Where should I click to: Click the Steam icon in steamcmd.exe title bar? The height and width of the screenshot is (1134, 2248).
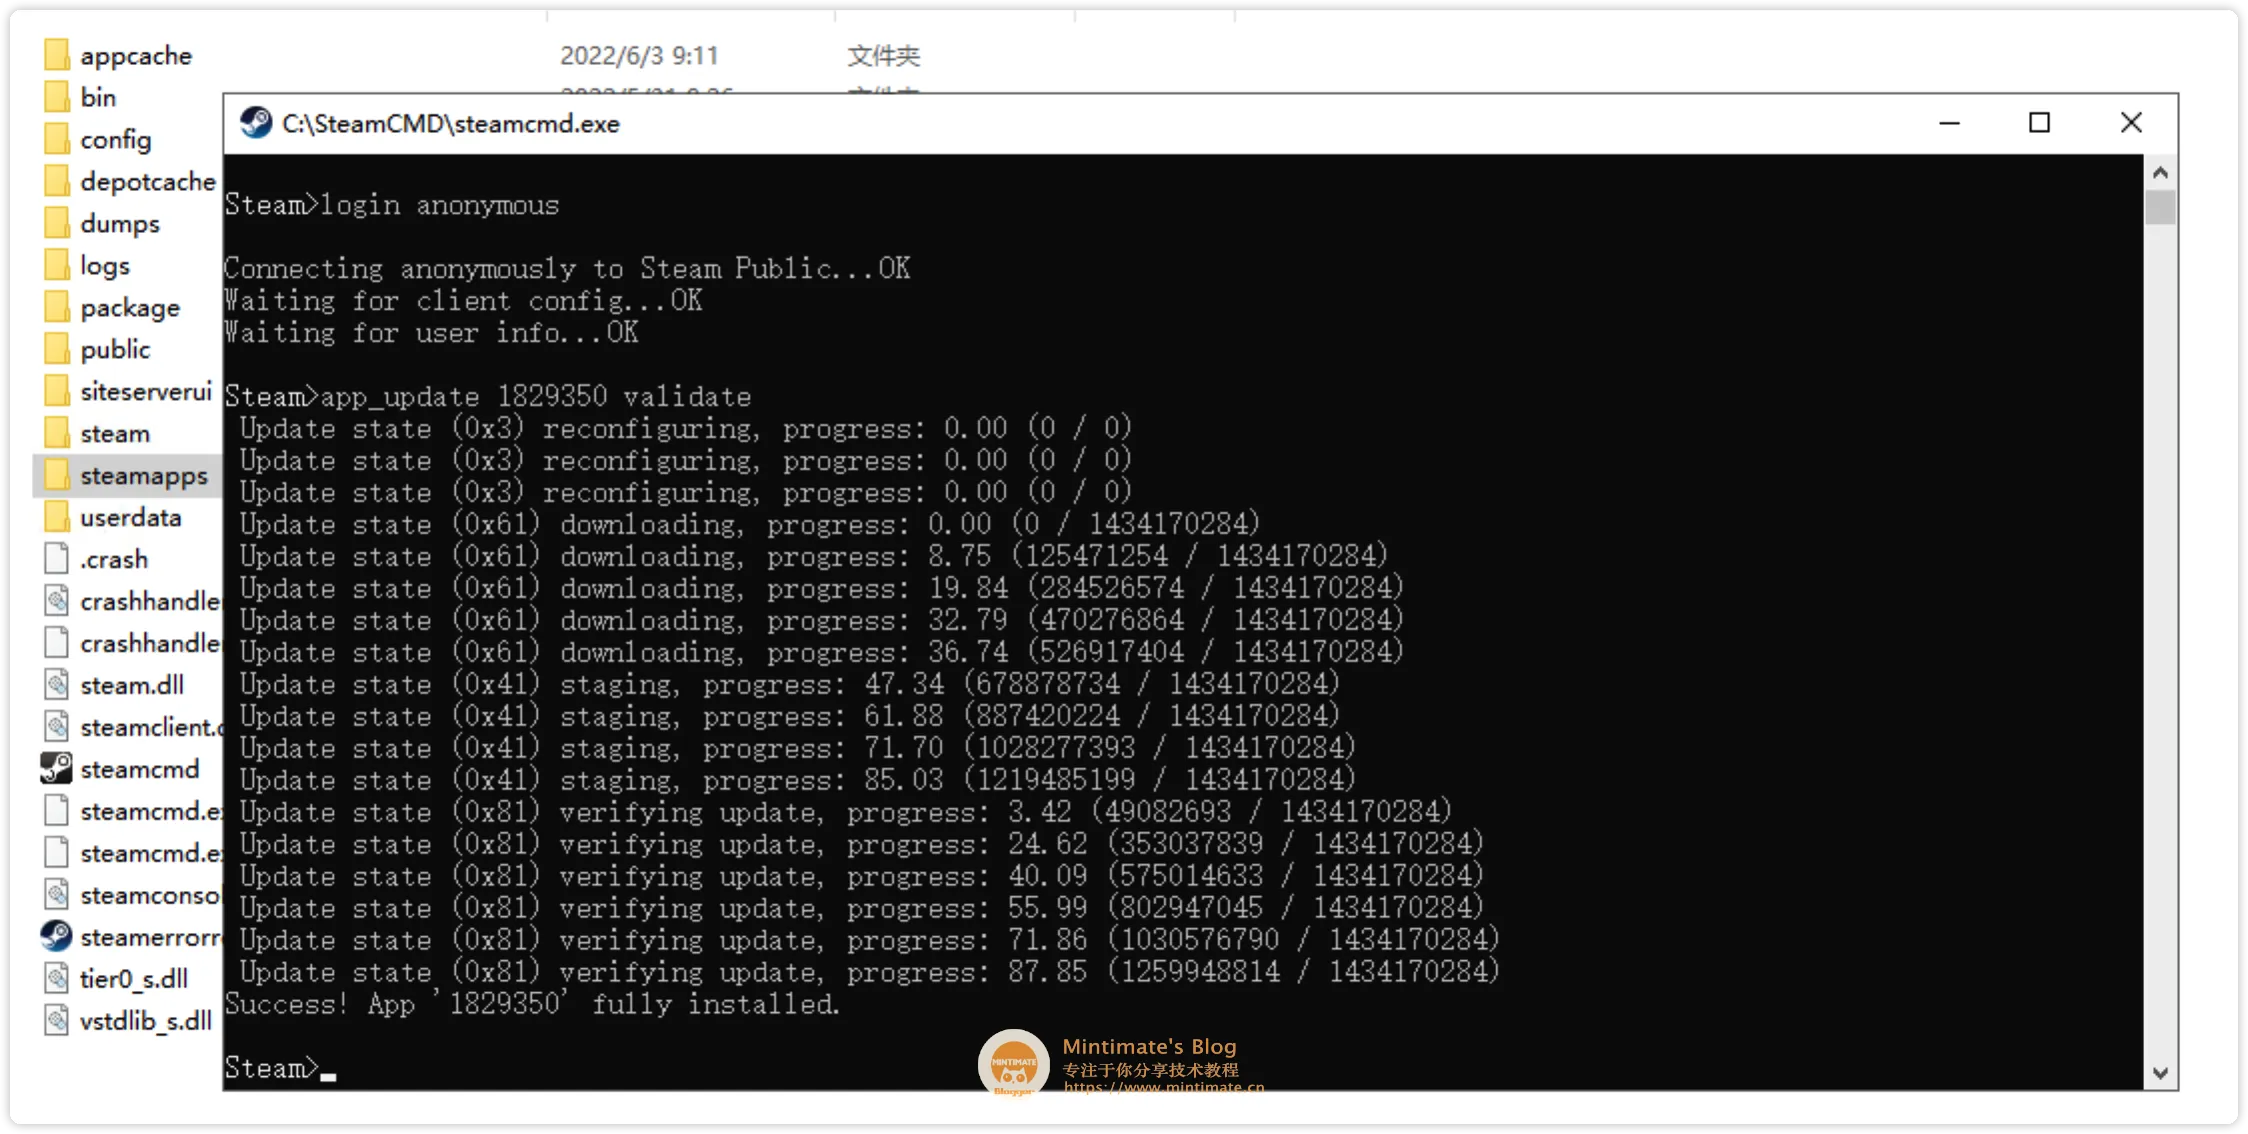pyautogui.click(x=256, y=123)
